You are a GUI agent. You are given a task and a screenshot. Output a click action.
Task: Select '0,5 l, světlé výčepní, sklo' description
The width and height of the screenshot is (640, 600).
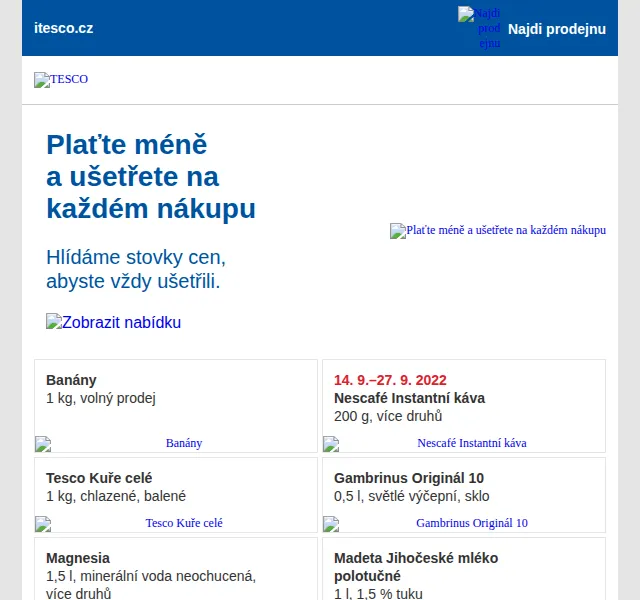pos(411,496)
